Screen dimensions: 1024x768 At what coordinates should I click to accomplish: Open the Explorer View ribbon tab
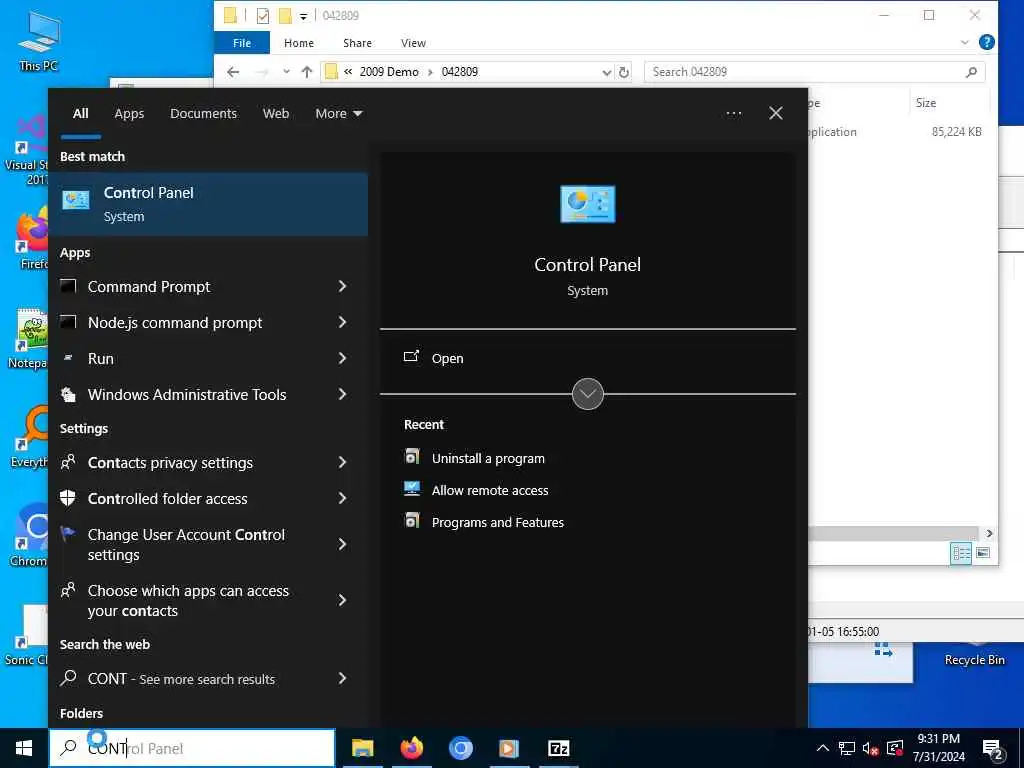(413, 43)
